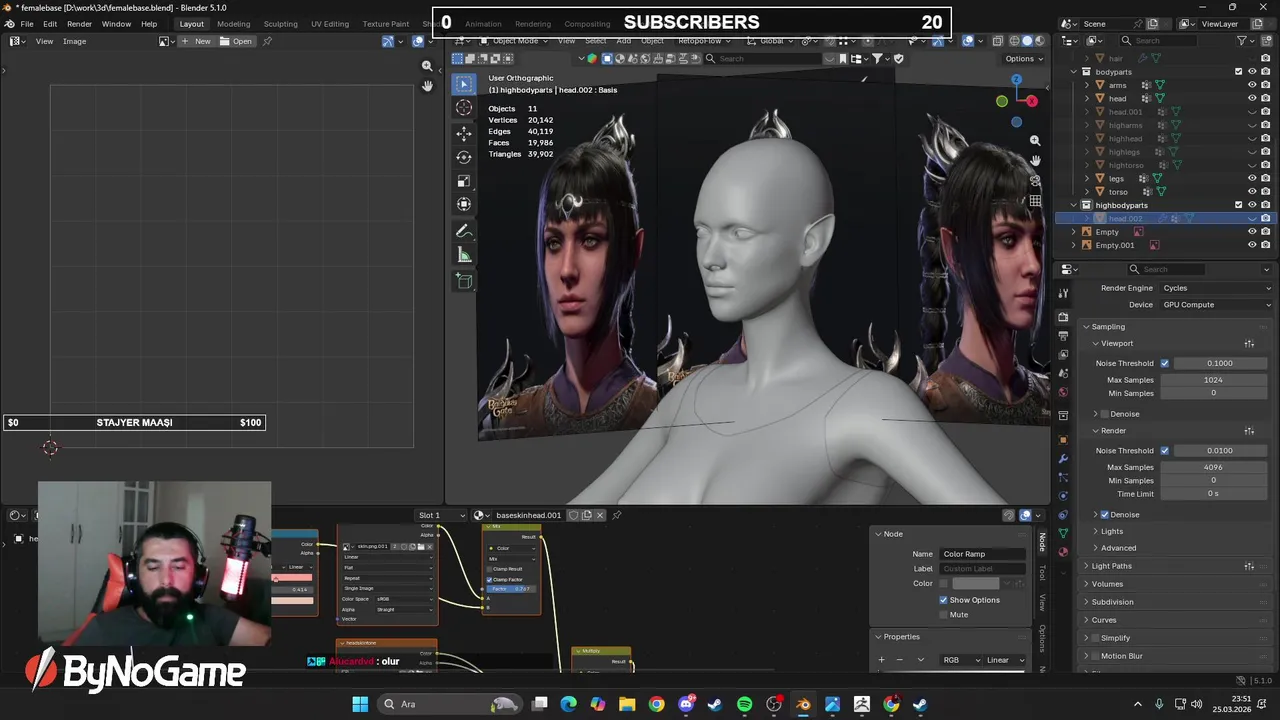Open the outliner filter funnel
Viewport: 1280px width, 720px height.
click(x=1243, y=40)
